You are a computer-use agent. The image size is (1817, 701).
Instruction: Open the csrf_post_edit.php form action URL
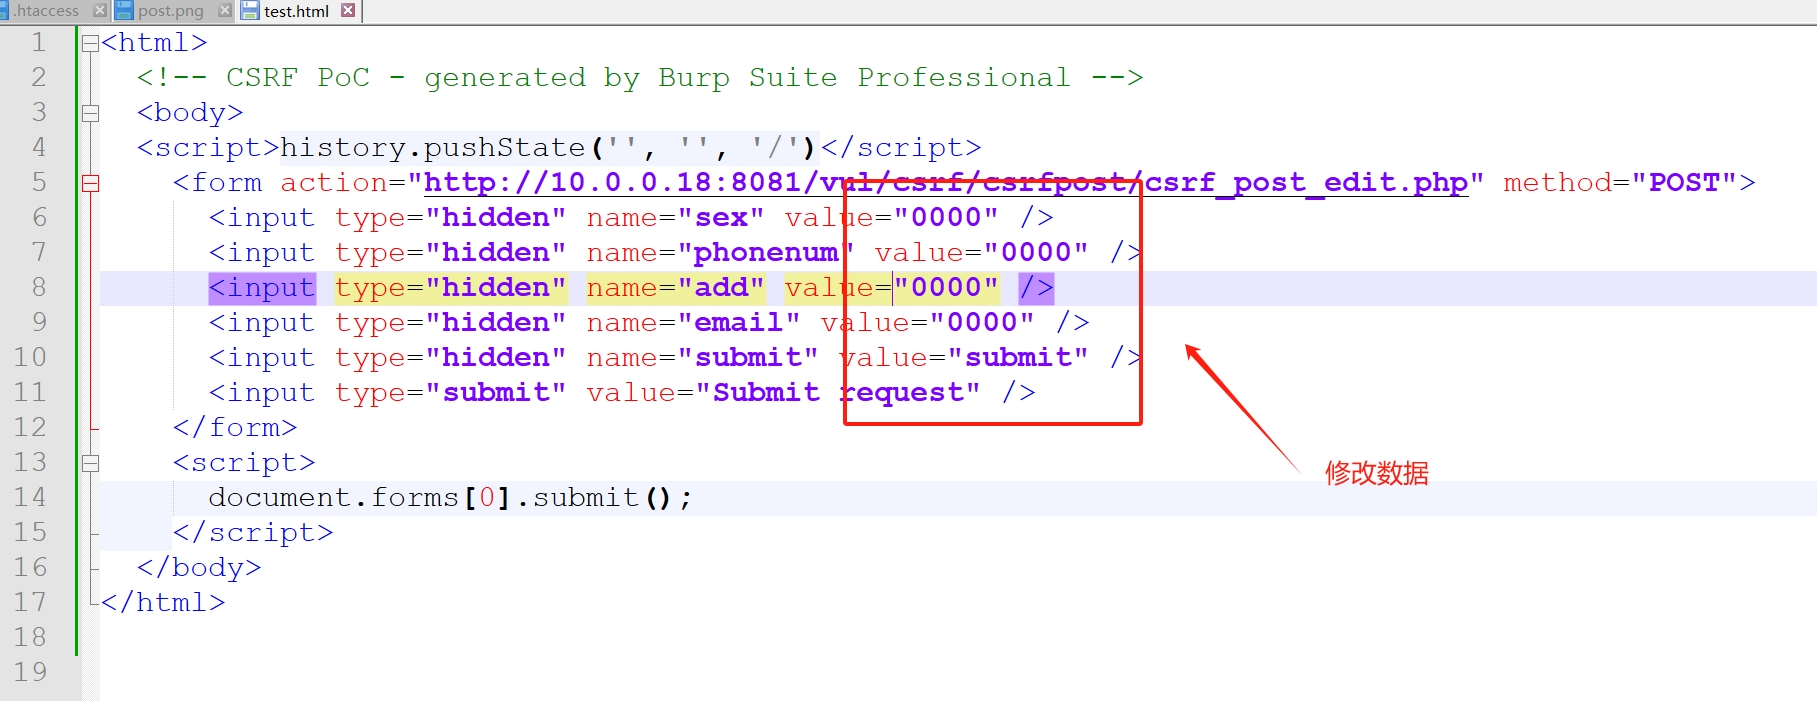point(946,183)
